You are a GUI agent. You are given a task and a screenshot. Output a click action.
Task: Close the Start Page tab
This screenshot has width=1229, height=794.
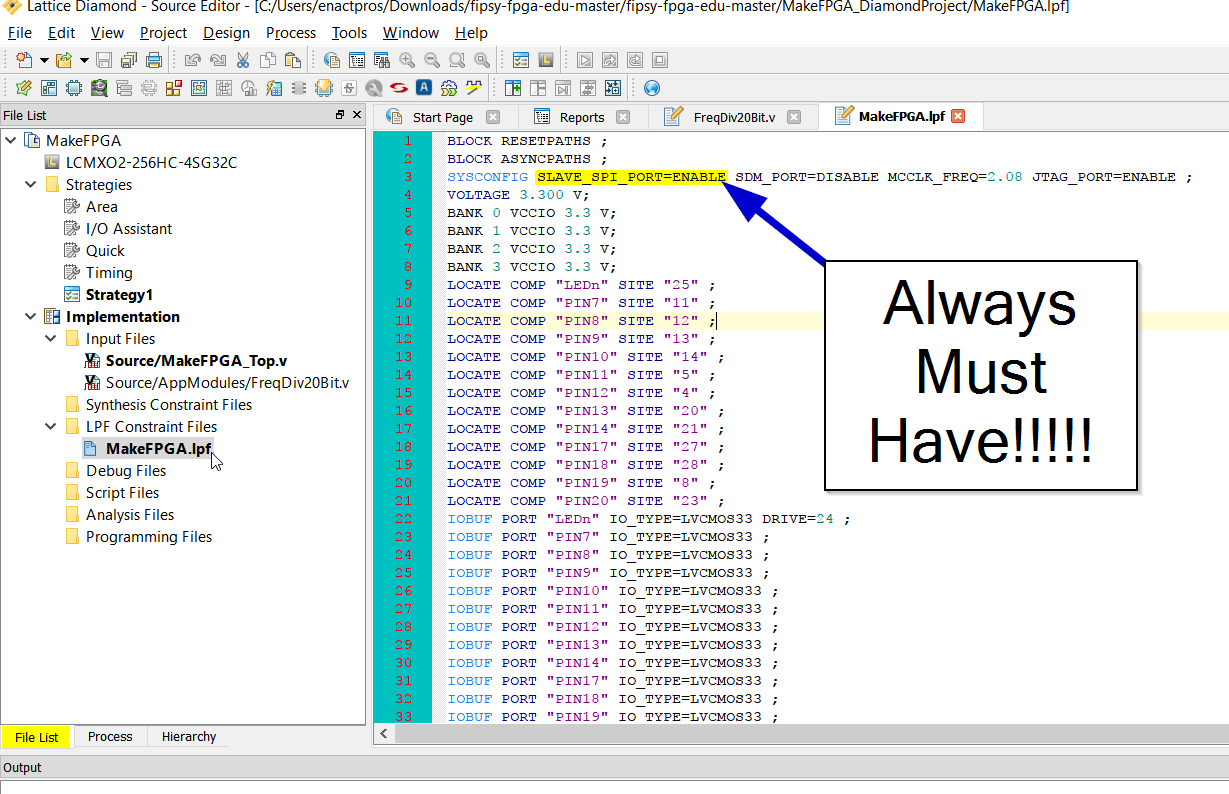(492, 117)
